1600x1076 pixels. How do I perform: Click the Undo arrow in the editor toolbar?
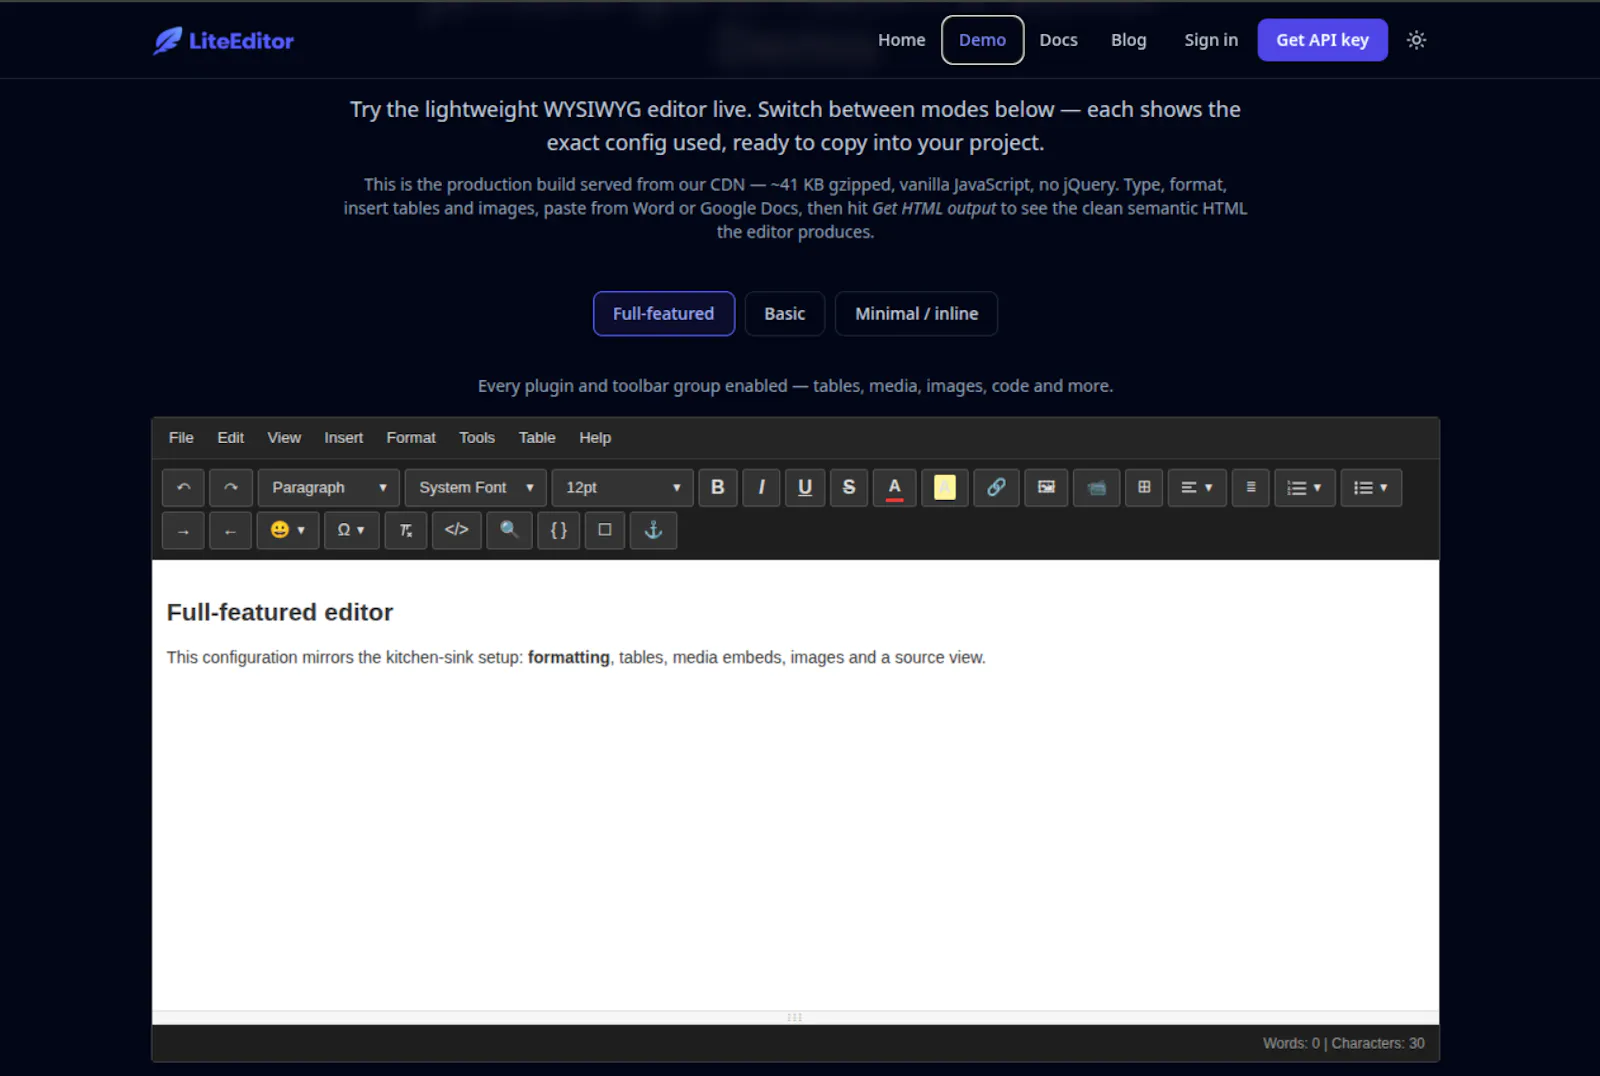click(183, 488)
